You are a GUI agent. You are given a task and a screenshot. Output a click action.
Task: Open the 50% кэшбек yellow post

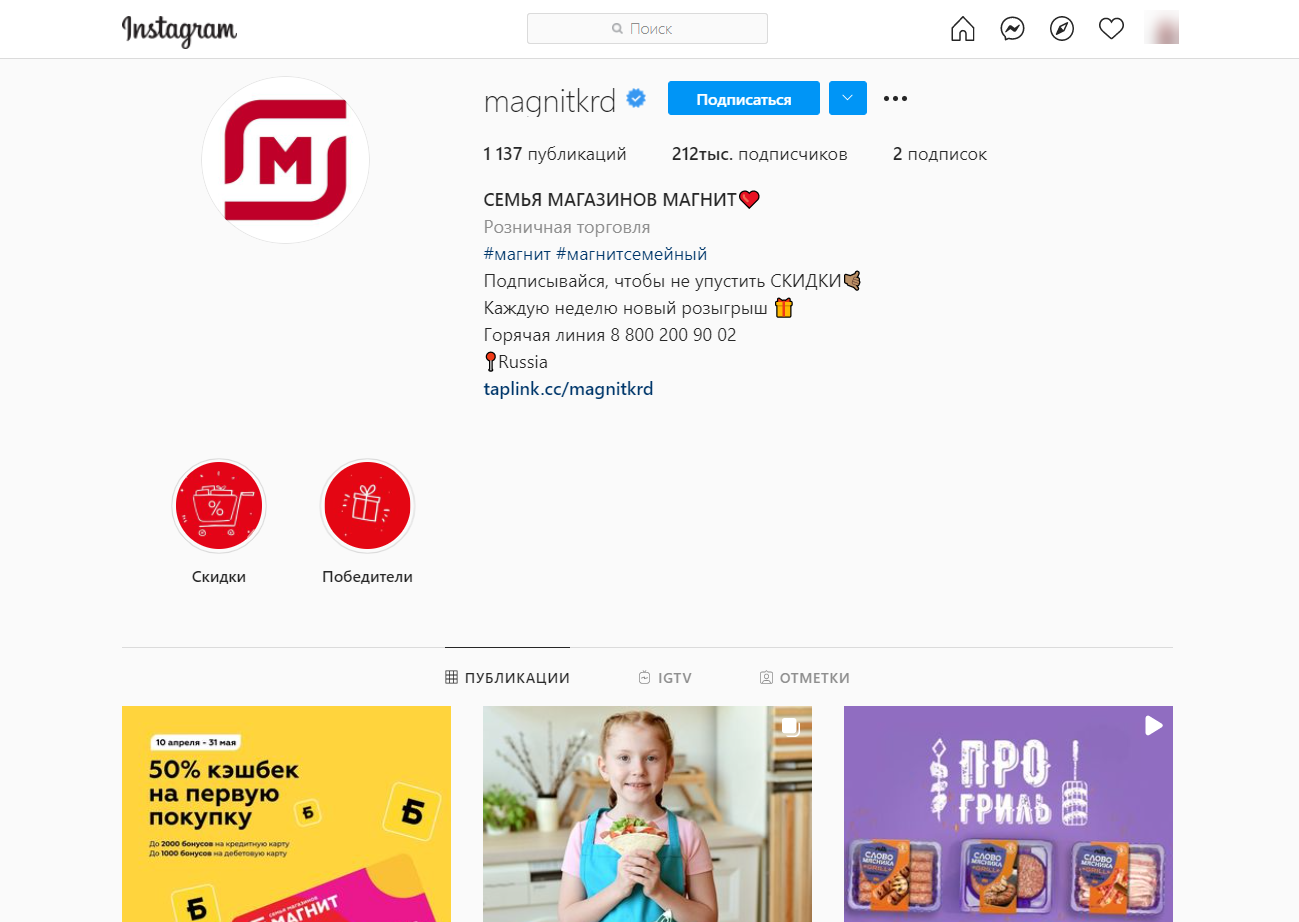point(286,814)
